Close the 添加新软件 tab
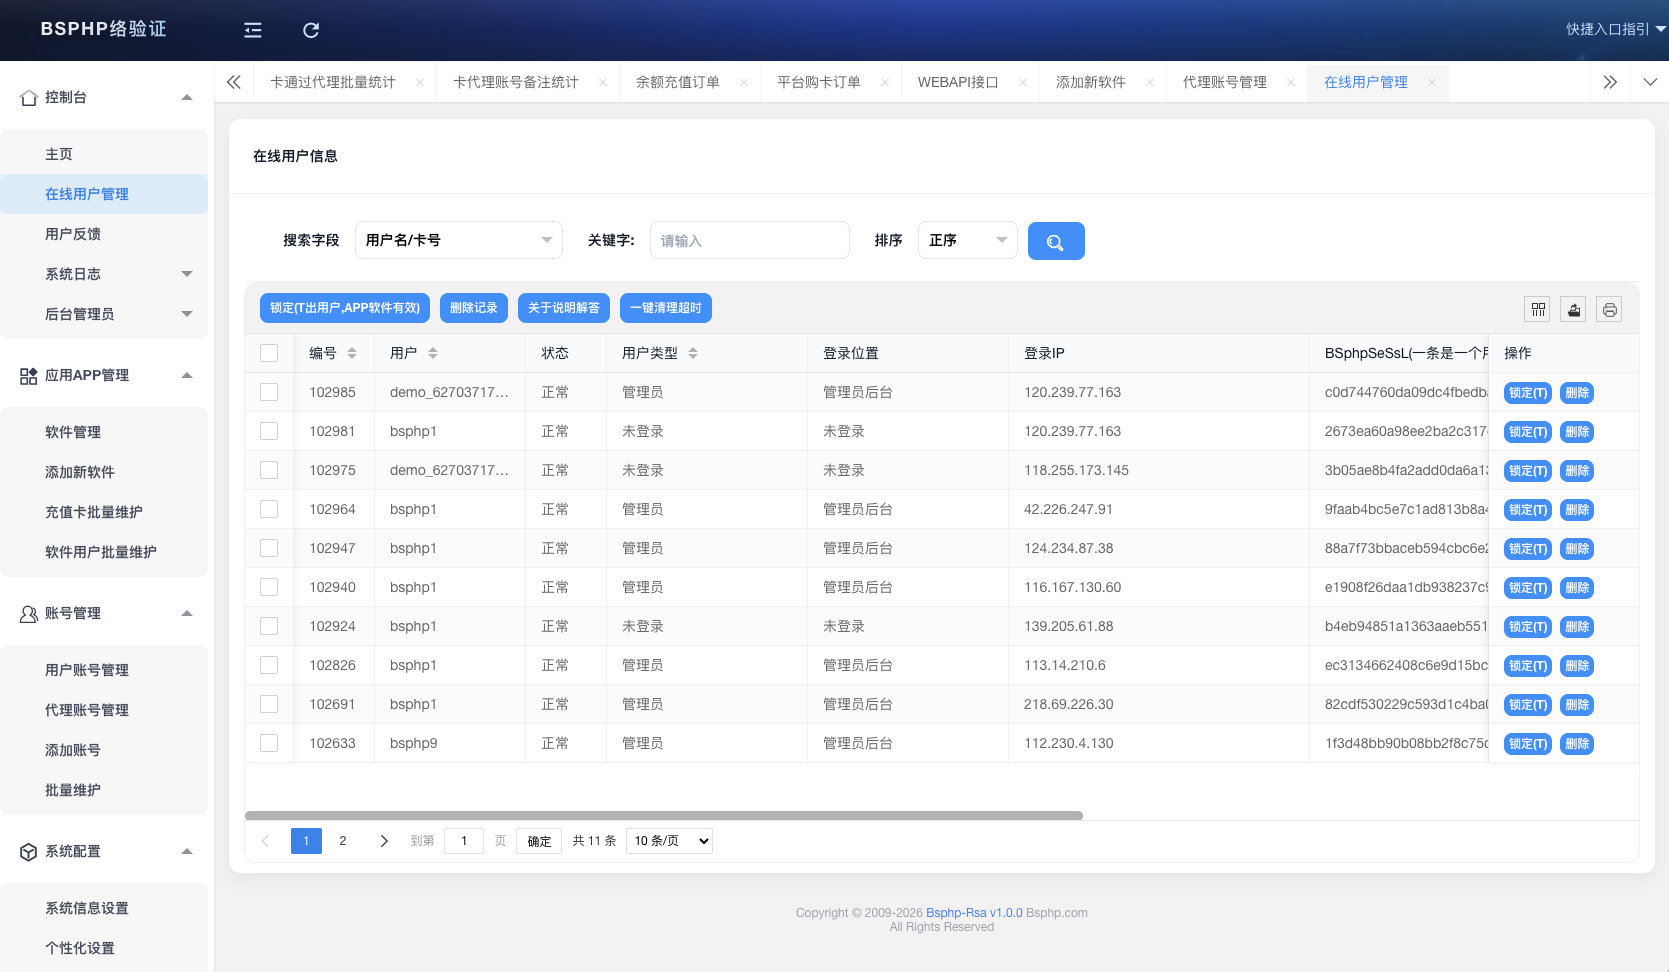 pos(1150,82)
